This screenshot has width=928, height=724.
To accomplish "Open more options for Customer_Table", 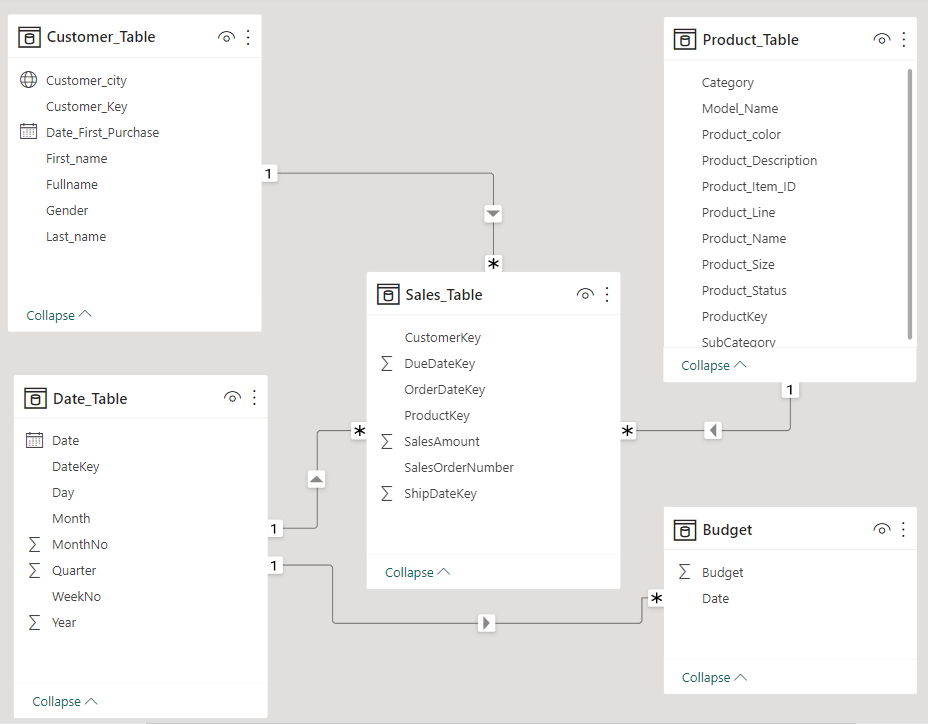I will tap(248, 37).
